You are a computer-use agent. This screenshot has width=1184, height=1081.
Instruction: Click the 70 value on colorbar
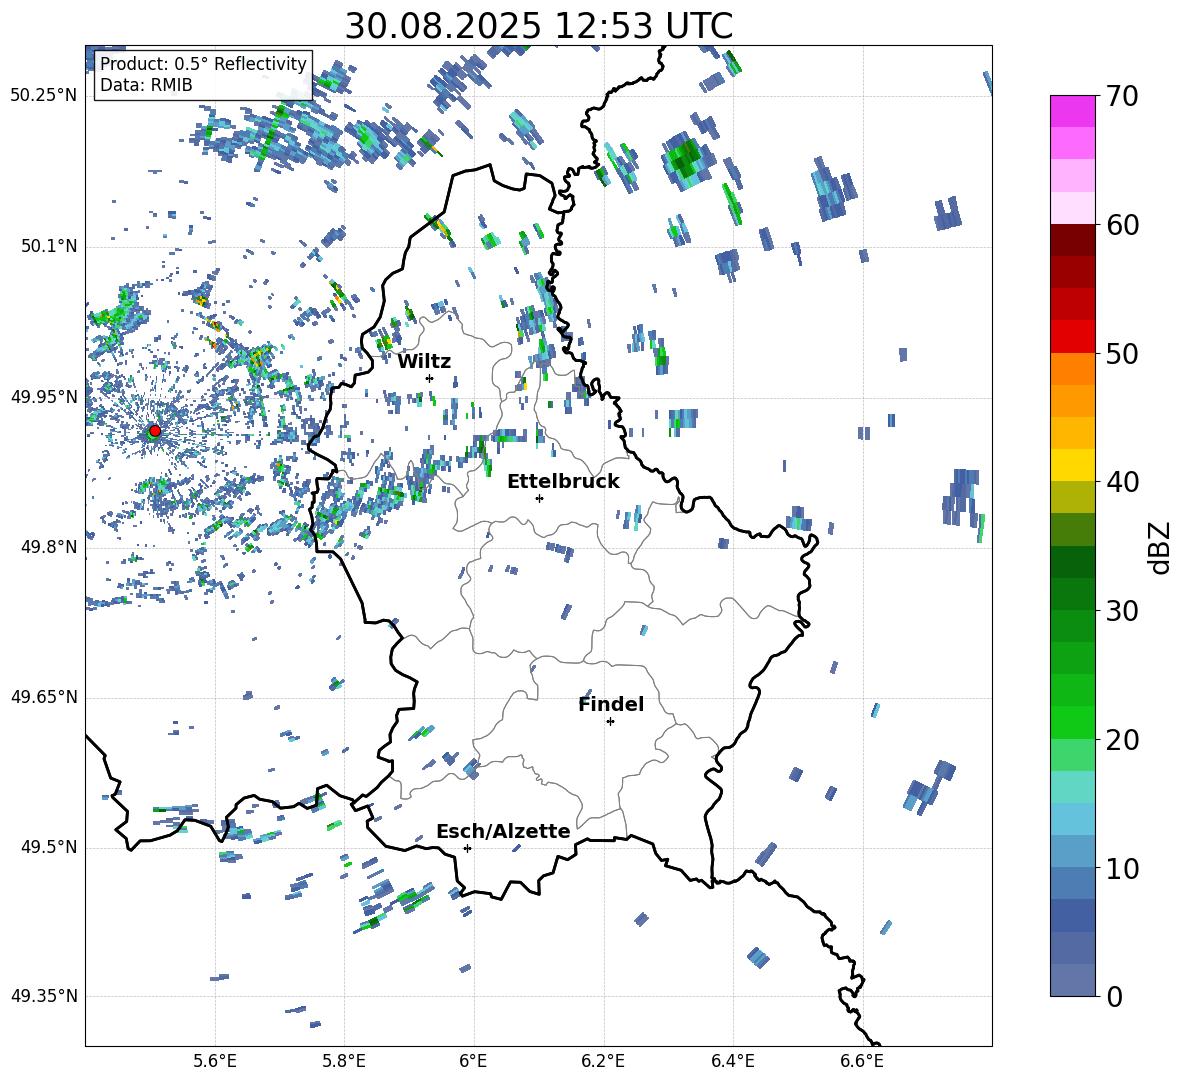[x=1122, y=97]
